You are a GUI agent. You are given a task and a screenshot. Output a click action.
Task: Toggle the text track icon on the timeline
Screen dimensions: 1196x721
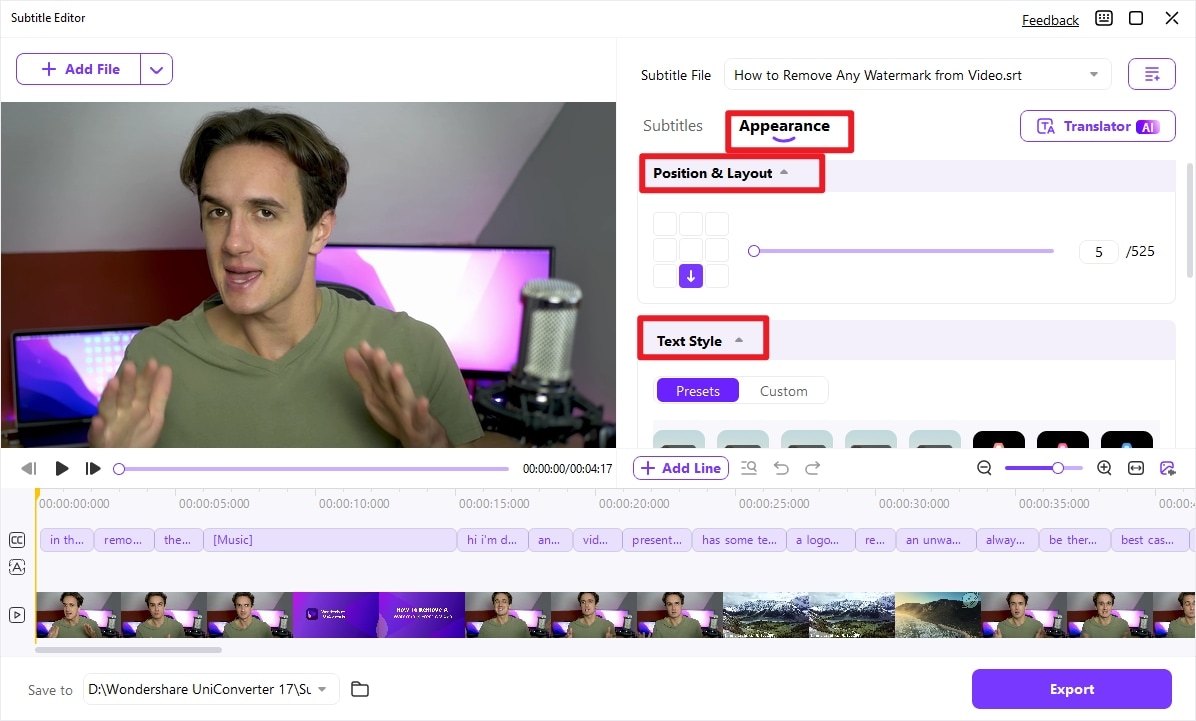[16, 567]
